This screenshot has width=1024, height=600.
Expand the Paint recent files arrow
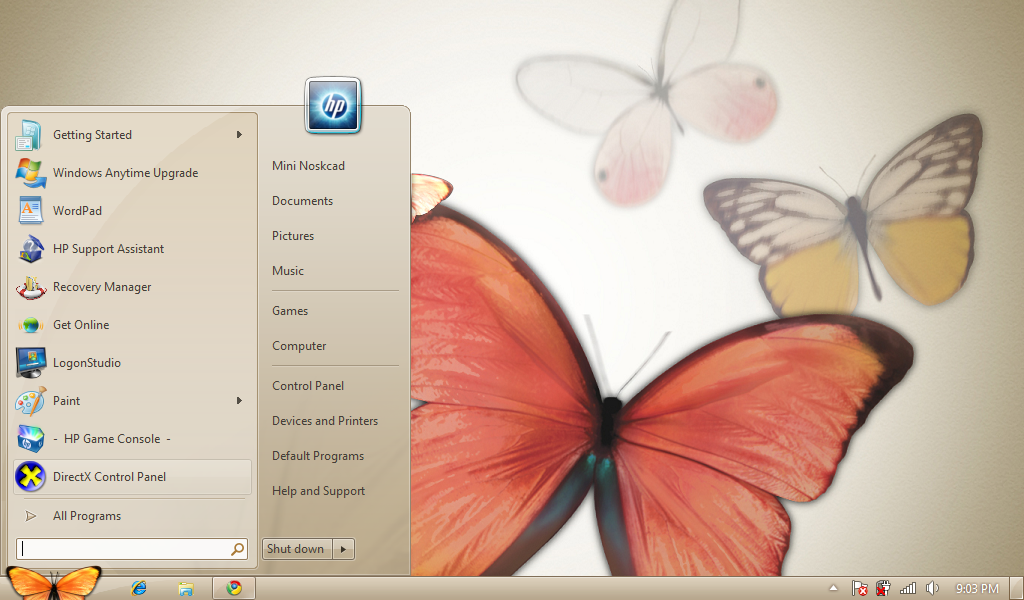(x=239, y=401)
